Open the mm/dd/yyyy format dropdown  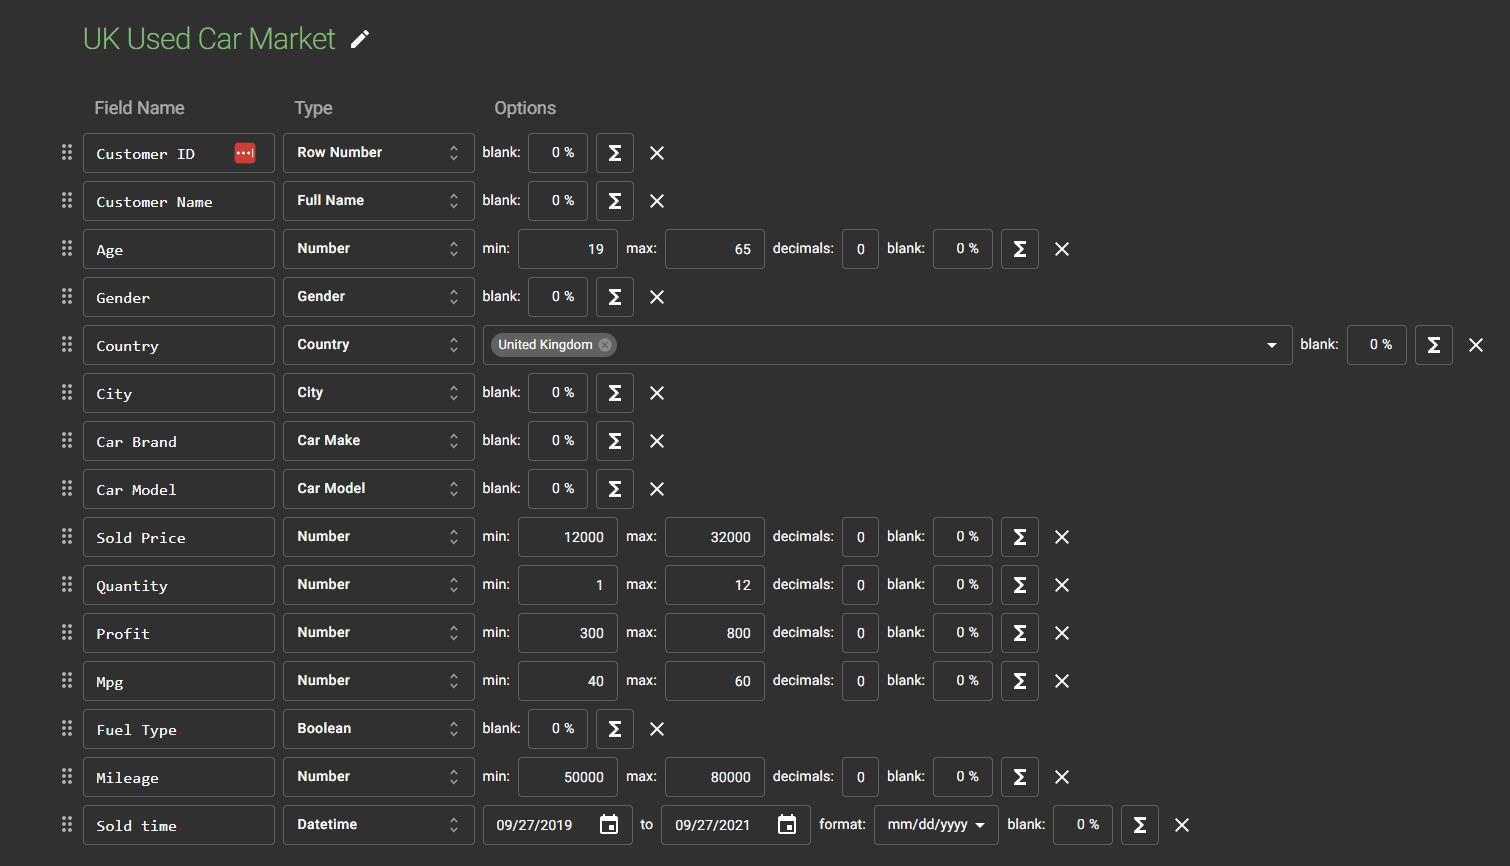click(x=936, y=825)
